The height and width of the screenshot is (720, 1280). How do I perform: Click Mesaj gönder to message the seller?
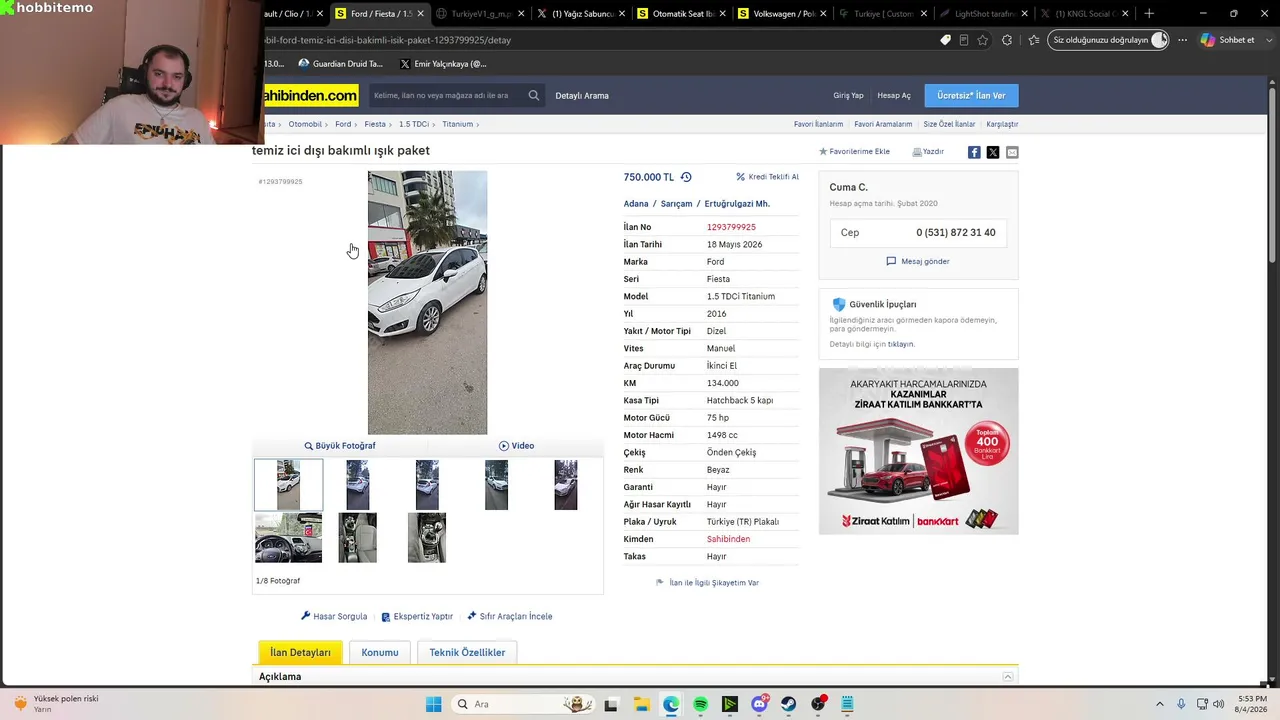[918, 261]
